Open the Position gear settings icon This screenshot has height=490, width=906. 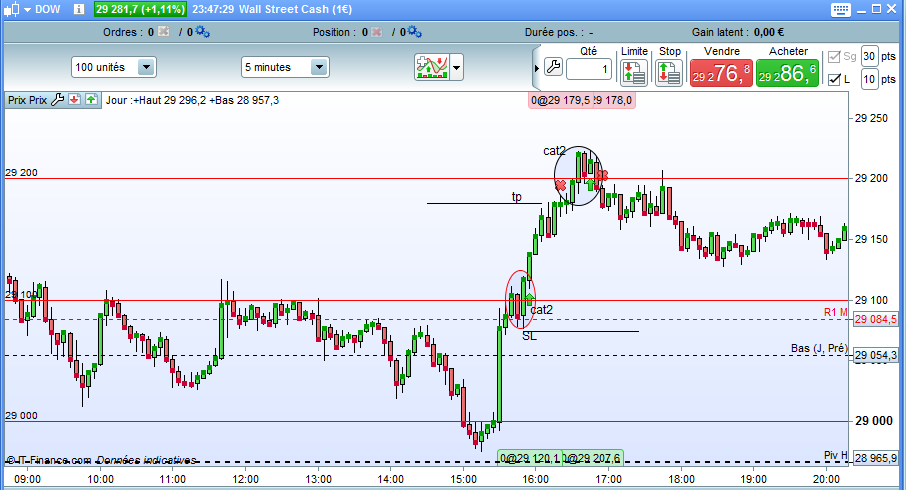414,32
